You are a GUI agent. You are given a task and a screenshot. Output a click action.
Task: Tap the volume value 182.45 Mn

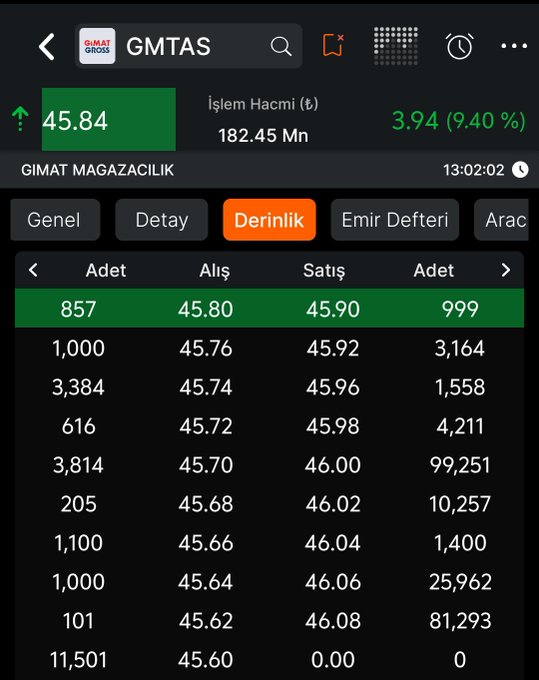click(x=263, y=136)
